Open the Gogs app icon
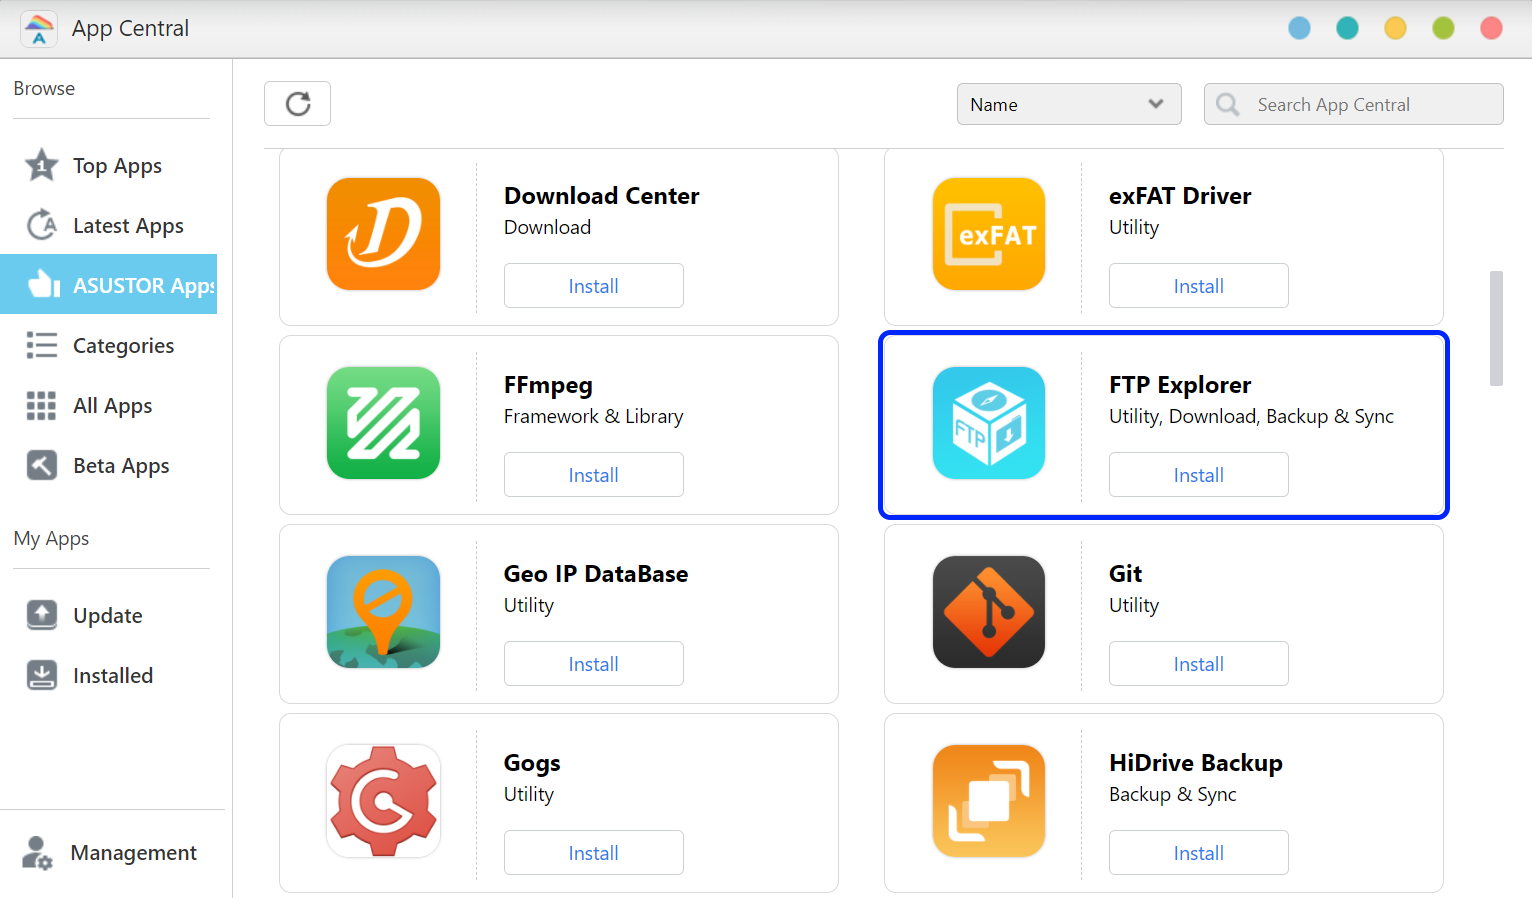 (383, 801)
